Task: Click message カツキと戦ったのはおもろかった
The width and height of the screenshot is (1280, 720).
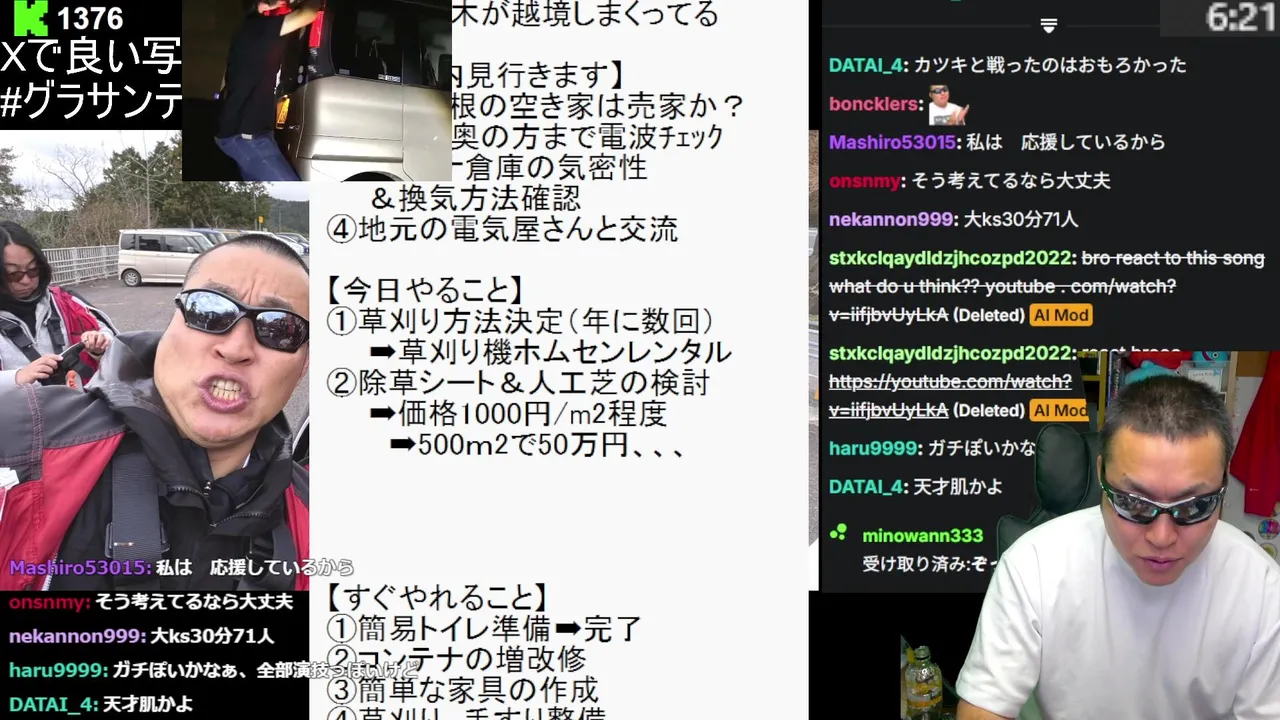Action: tap(1050, 65)
